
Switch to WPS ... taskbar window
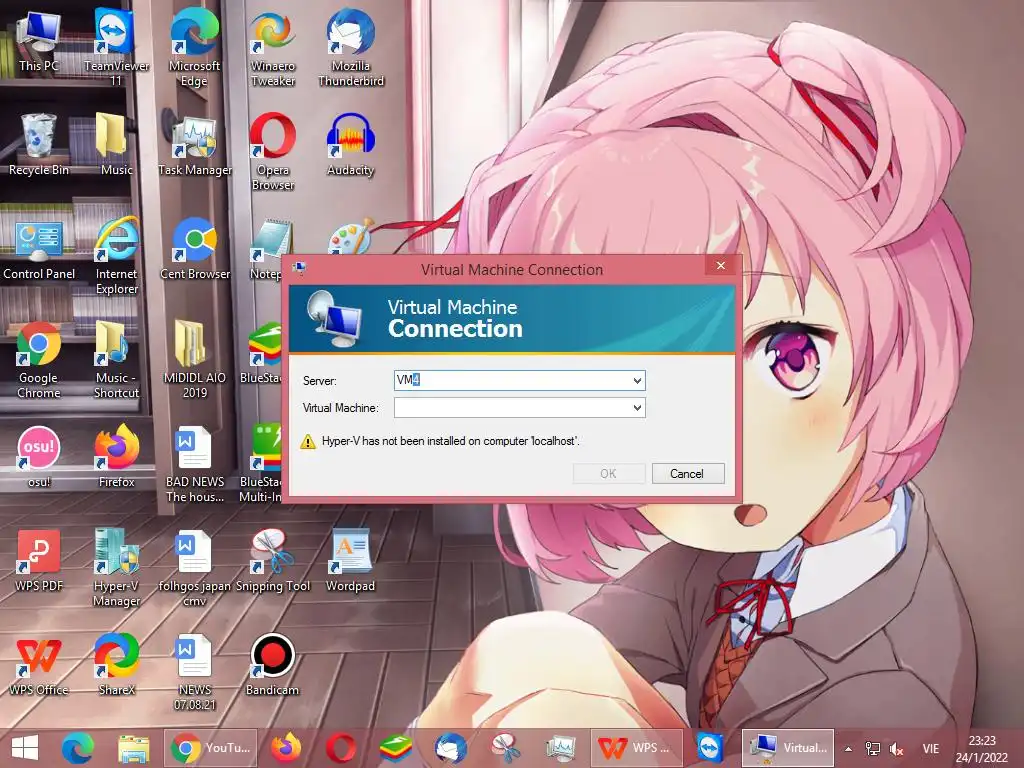(x=636, y=748)
